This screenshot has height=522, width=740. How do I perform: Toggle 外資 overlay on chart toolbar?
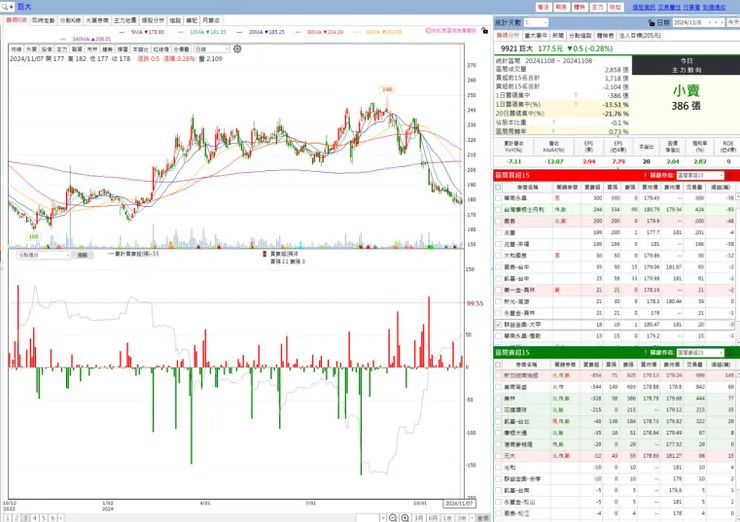pyautogui.click(x=31, y=49)
